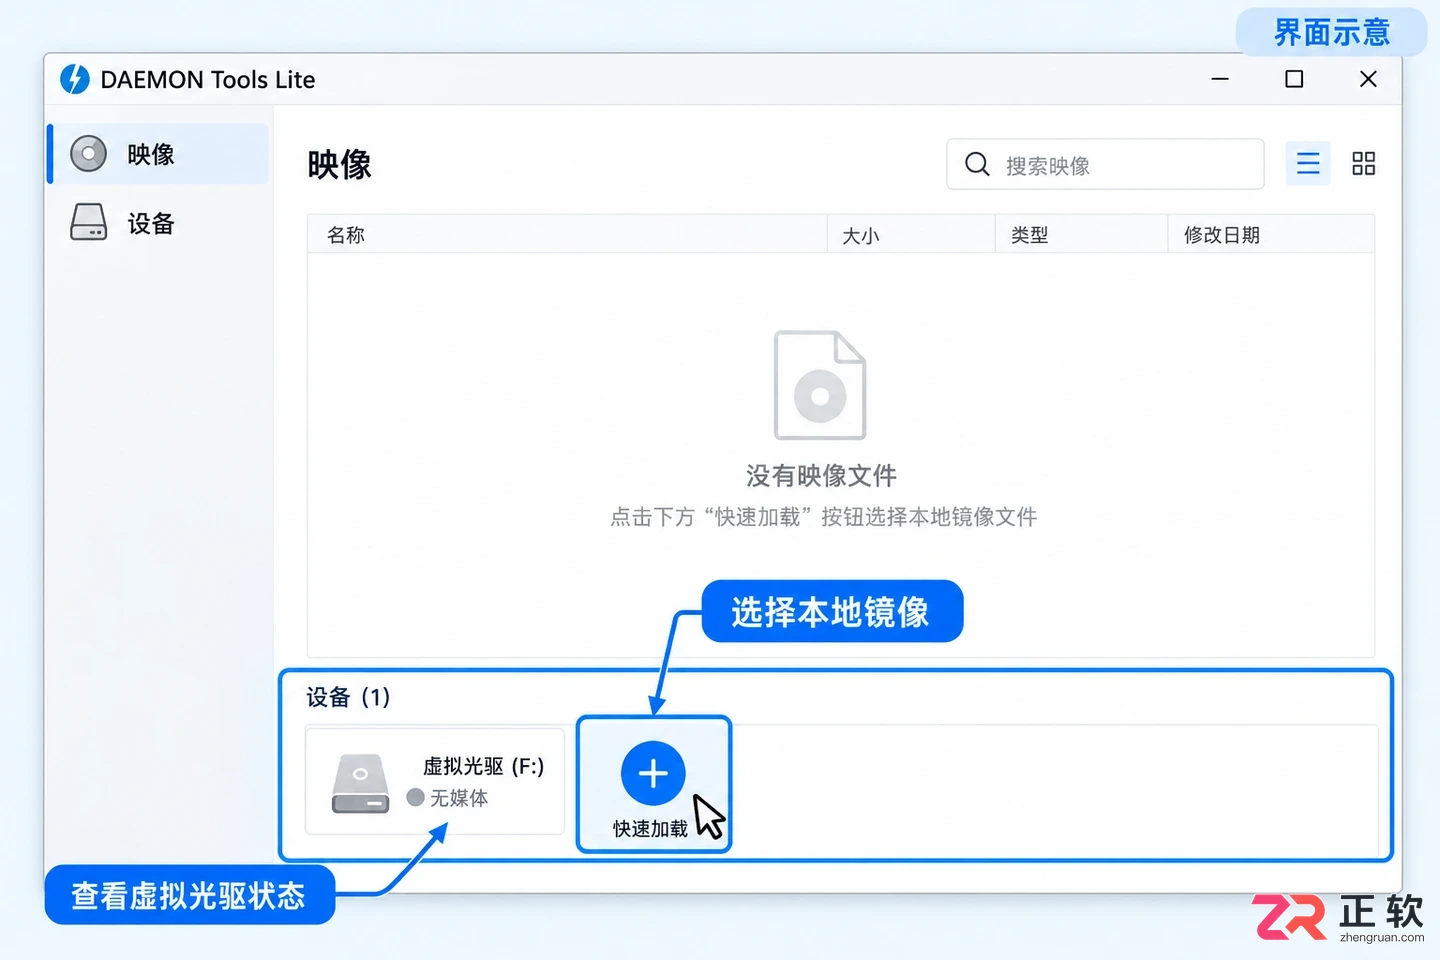The height and width of the screenshot is (960, 1440).
Task: Sort by 修改日期 column header
Action: coord(1271,235)
